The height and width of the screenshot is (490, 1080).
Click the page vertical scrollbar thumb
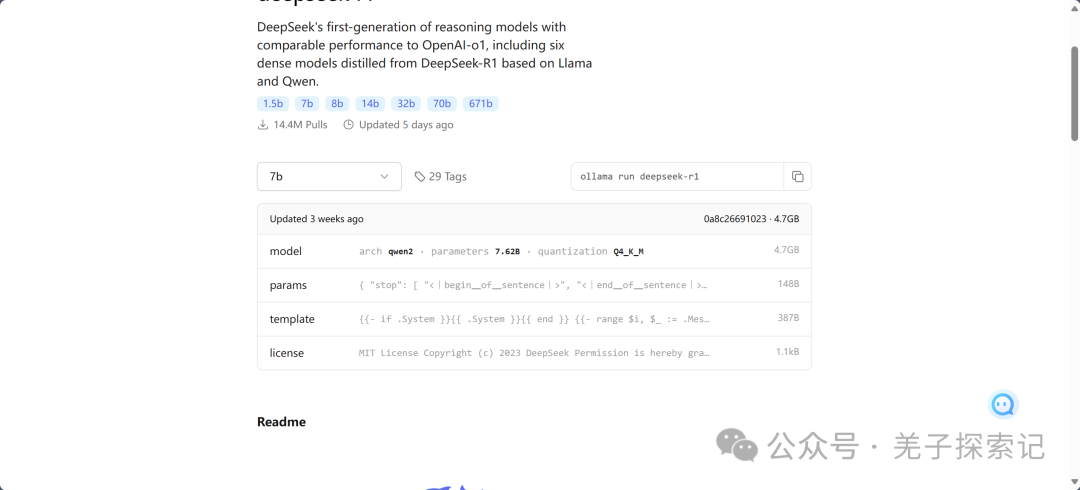(x=1074, y=94)
